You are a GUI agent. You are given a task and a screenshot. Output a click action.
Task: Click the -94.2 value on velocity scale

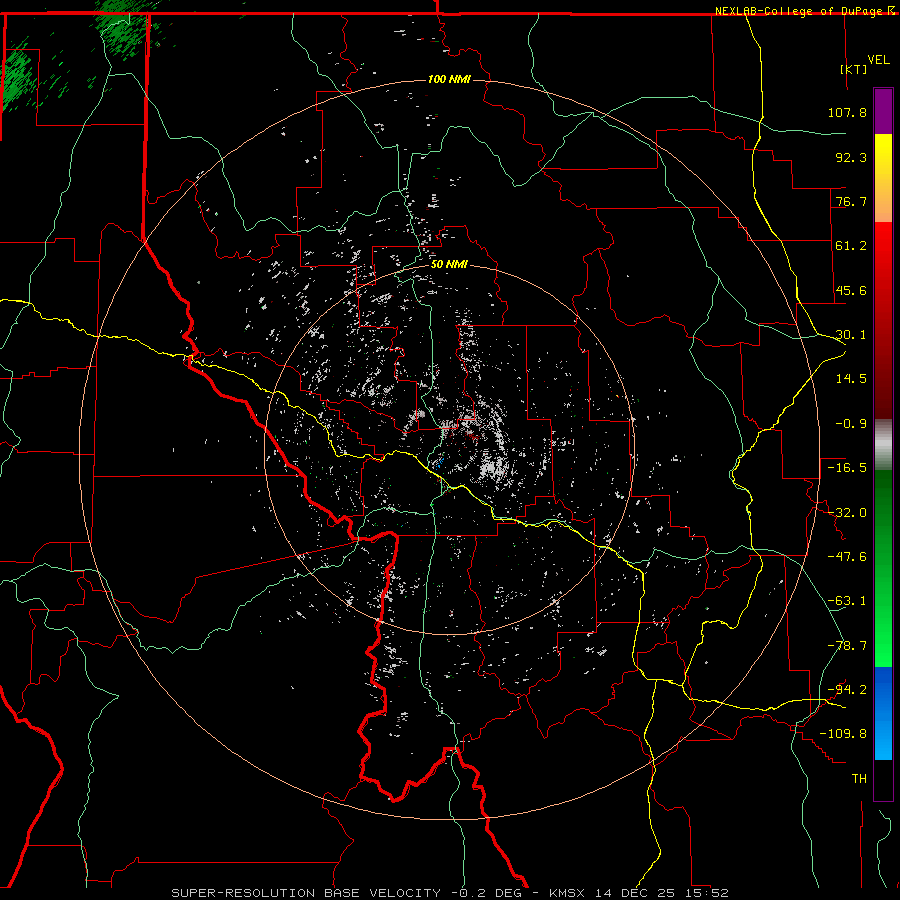(x=847, y=690)
